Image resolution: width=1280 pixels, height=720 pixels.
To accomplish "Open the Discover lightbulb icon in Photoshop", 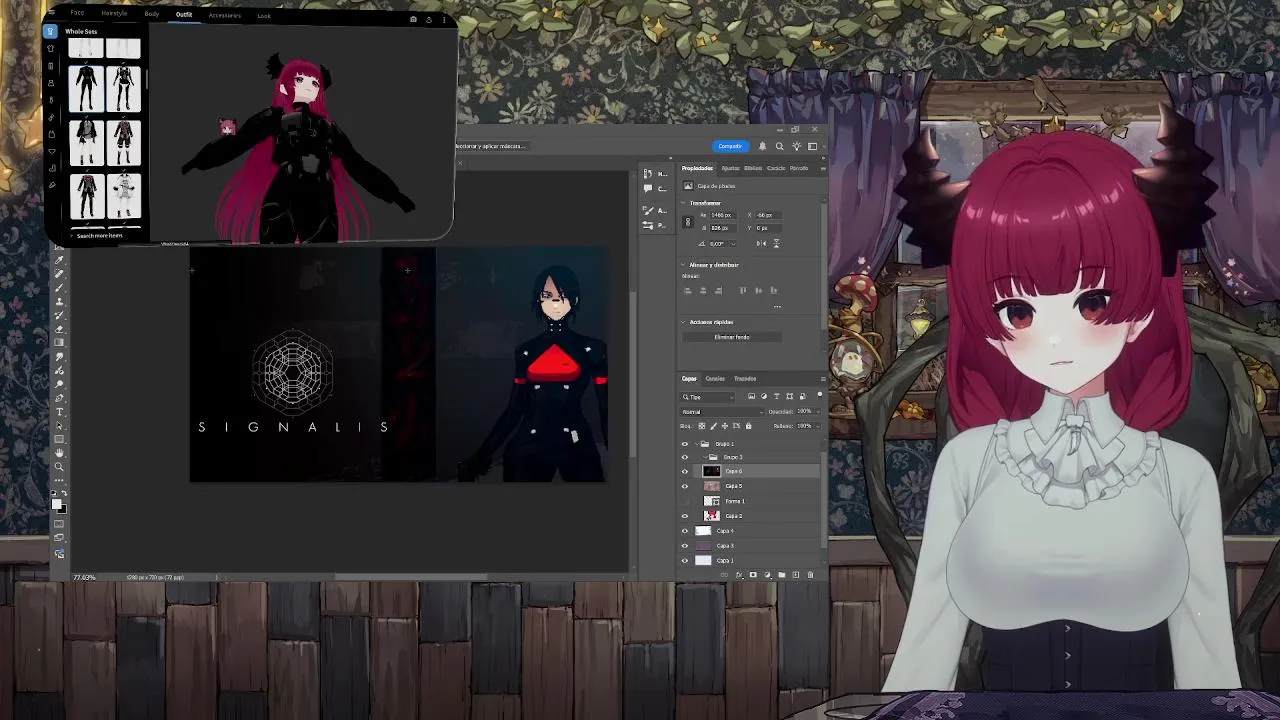I will coord(797,146).
